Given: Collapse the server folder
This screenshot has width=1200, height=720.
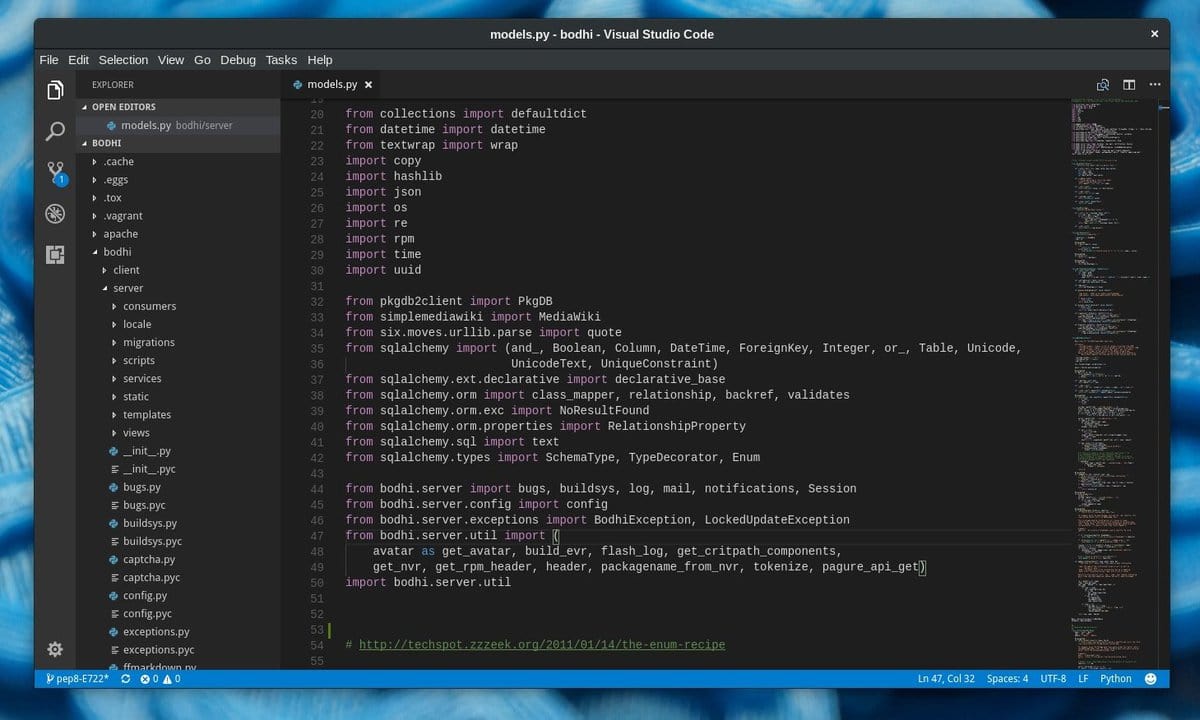Looking at the screenshot, I should tap(128, 288).
